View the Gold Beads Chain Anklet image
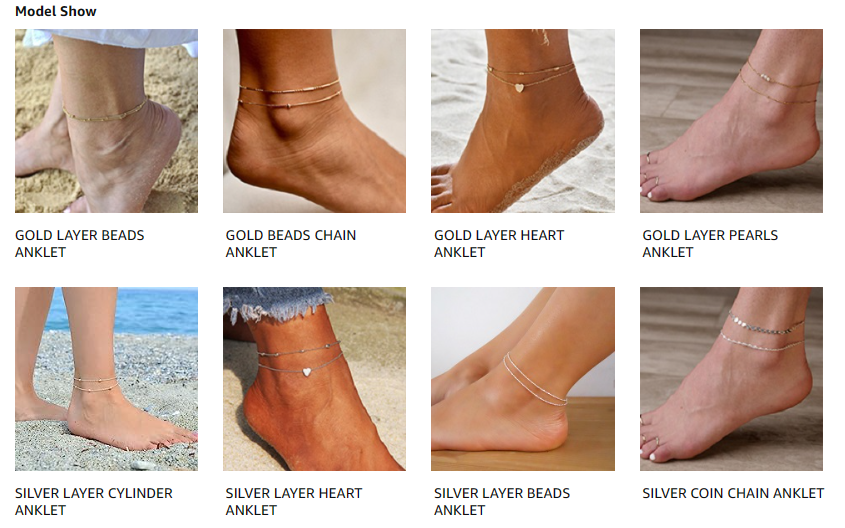Viewport: 845px width, 528px height. pos(314,121)
